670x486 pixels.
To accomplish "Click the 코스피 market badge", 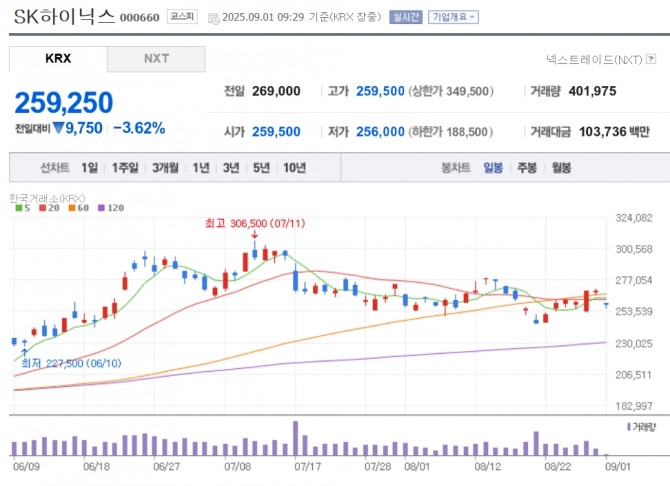I will [x=181, y=17].
